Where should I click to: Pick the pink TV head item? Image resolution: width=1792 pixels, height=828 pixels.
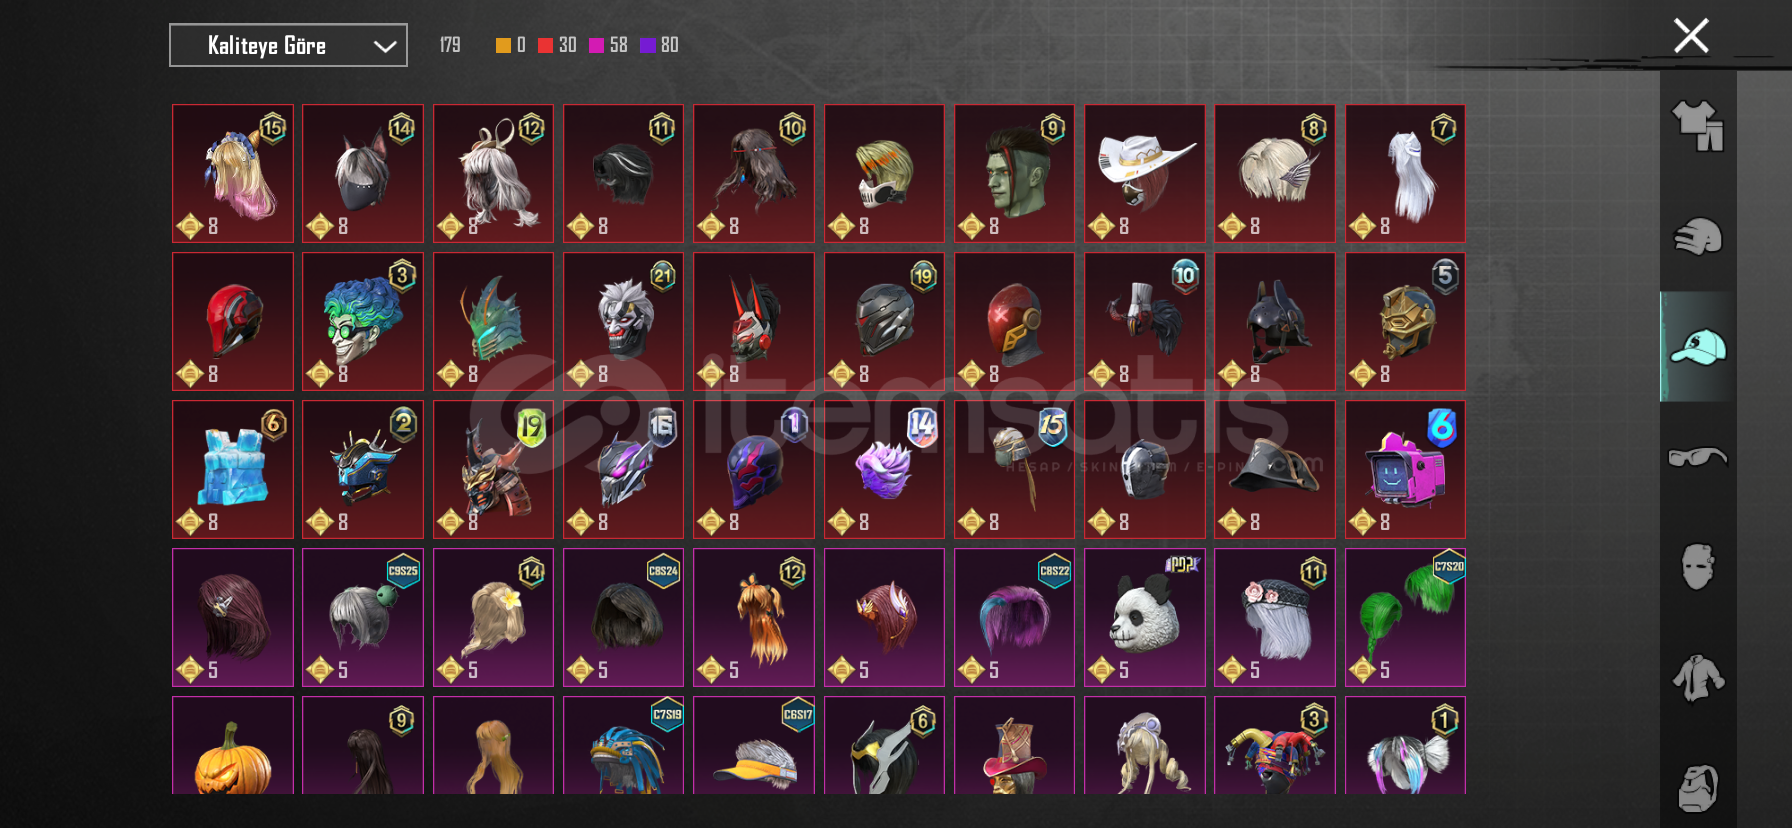[x=1405, y=469]
